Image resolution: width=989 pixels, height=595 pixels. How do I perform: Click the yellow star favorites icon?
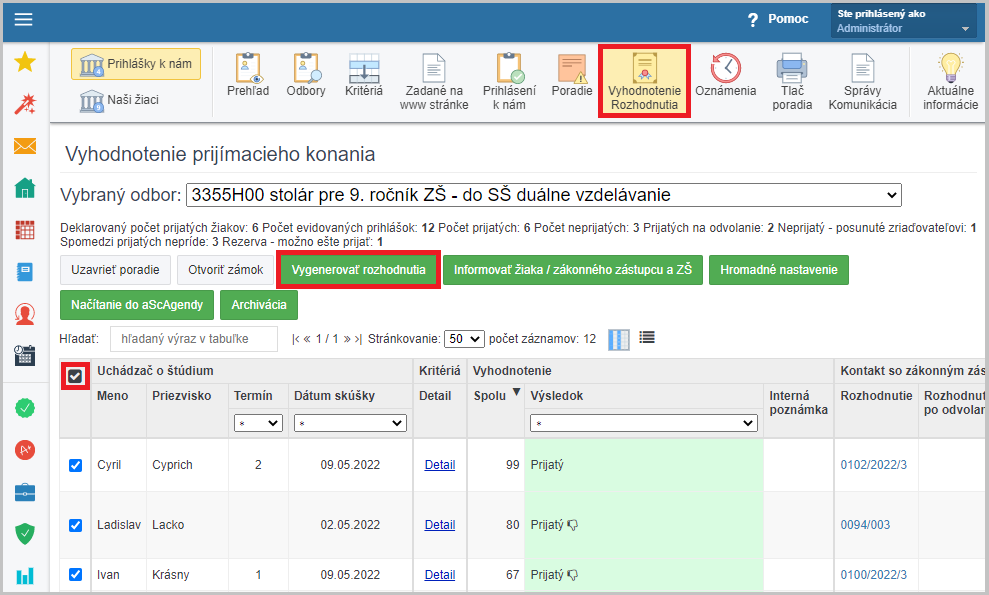coord(25,62)
